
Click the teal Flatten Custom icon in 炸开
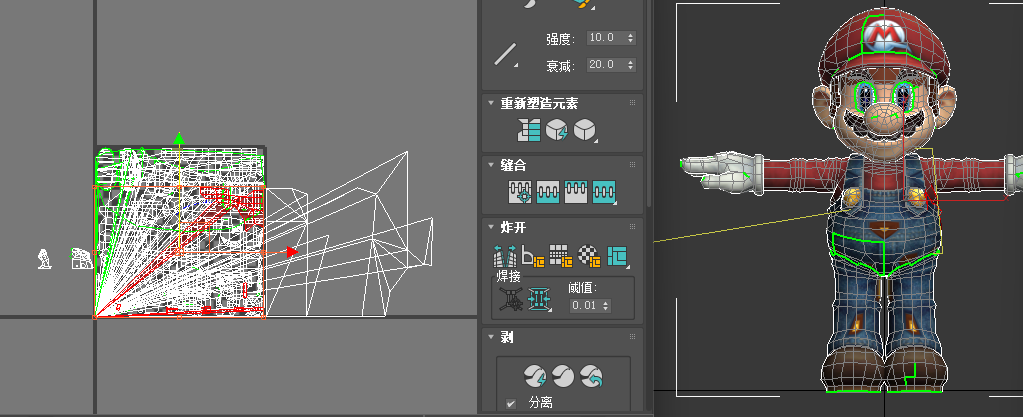coord(618,256)
